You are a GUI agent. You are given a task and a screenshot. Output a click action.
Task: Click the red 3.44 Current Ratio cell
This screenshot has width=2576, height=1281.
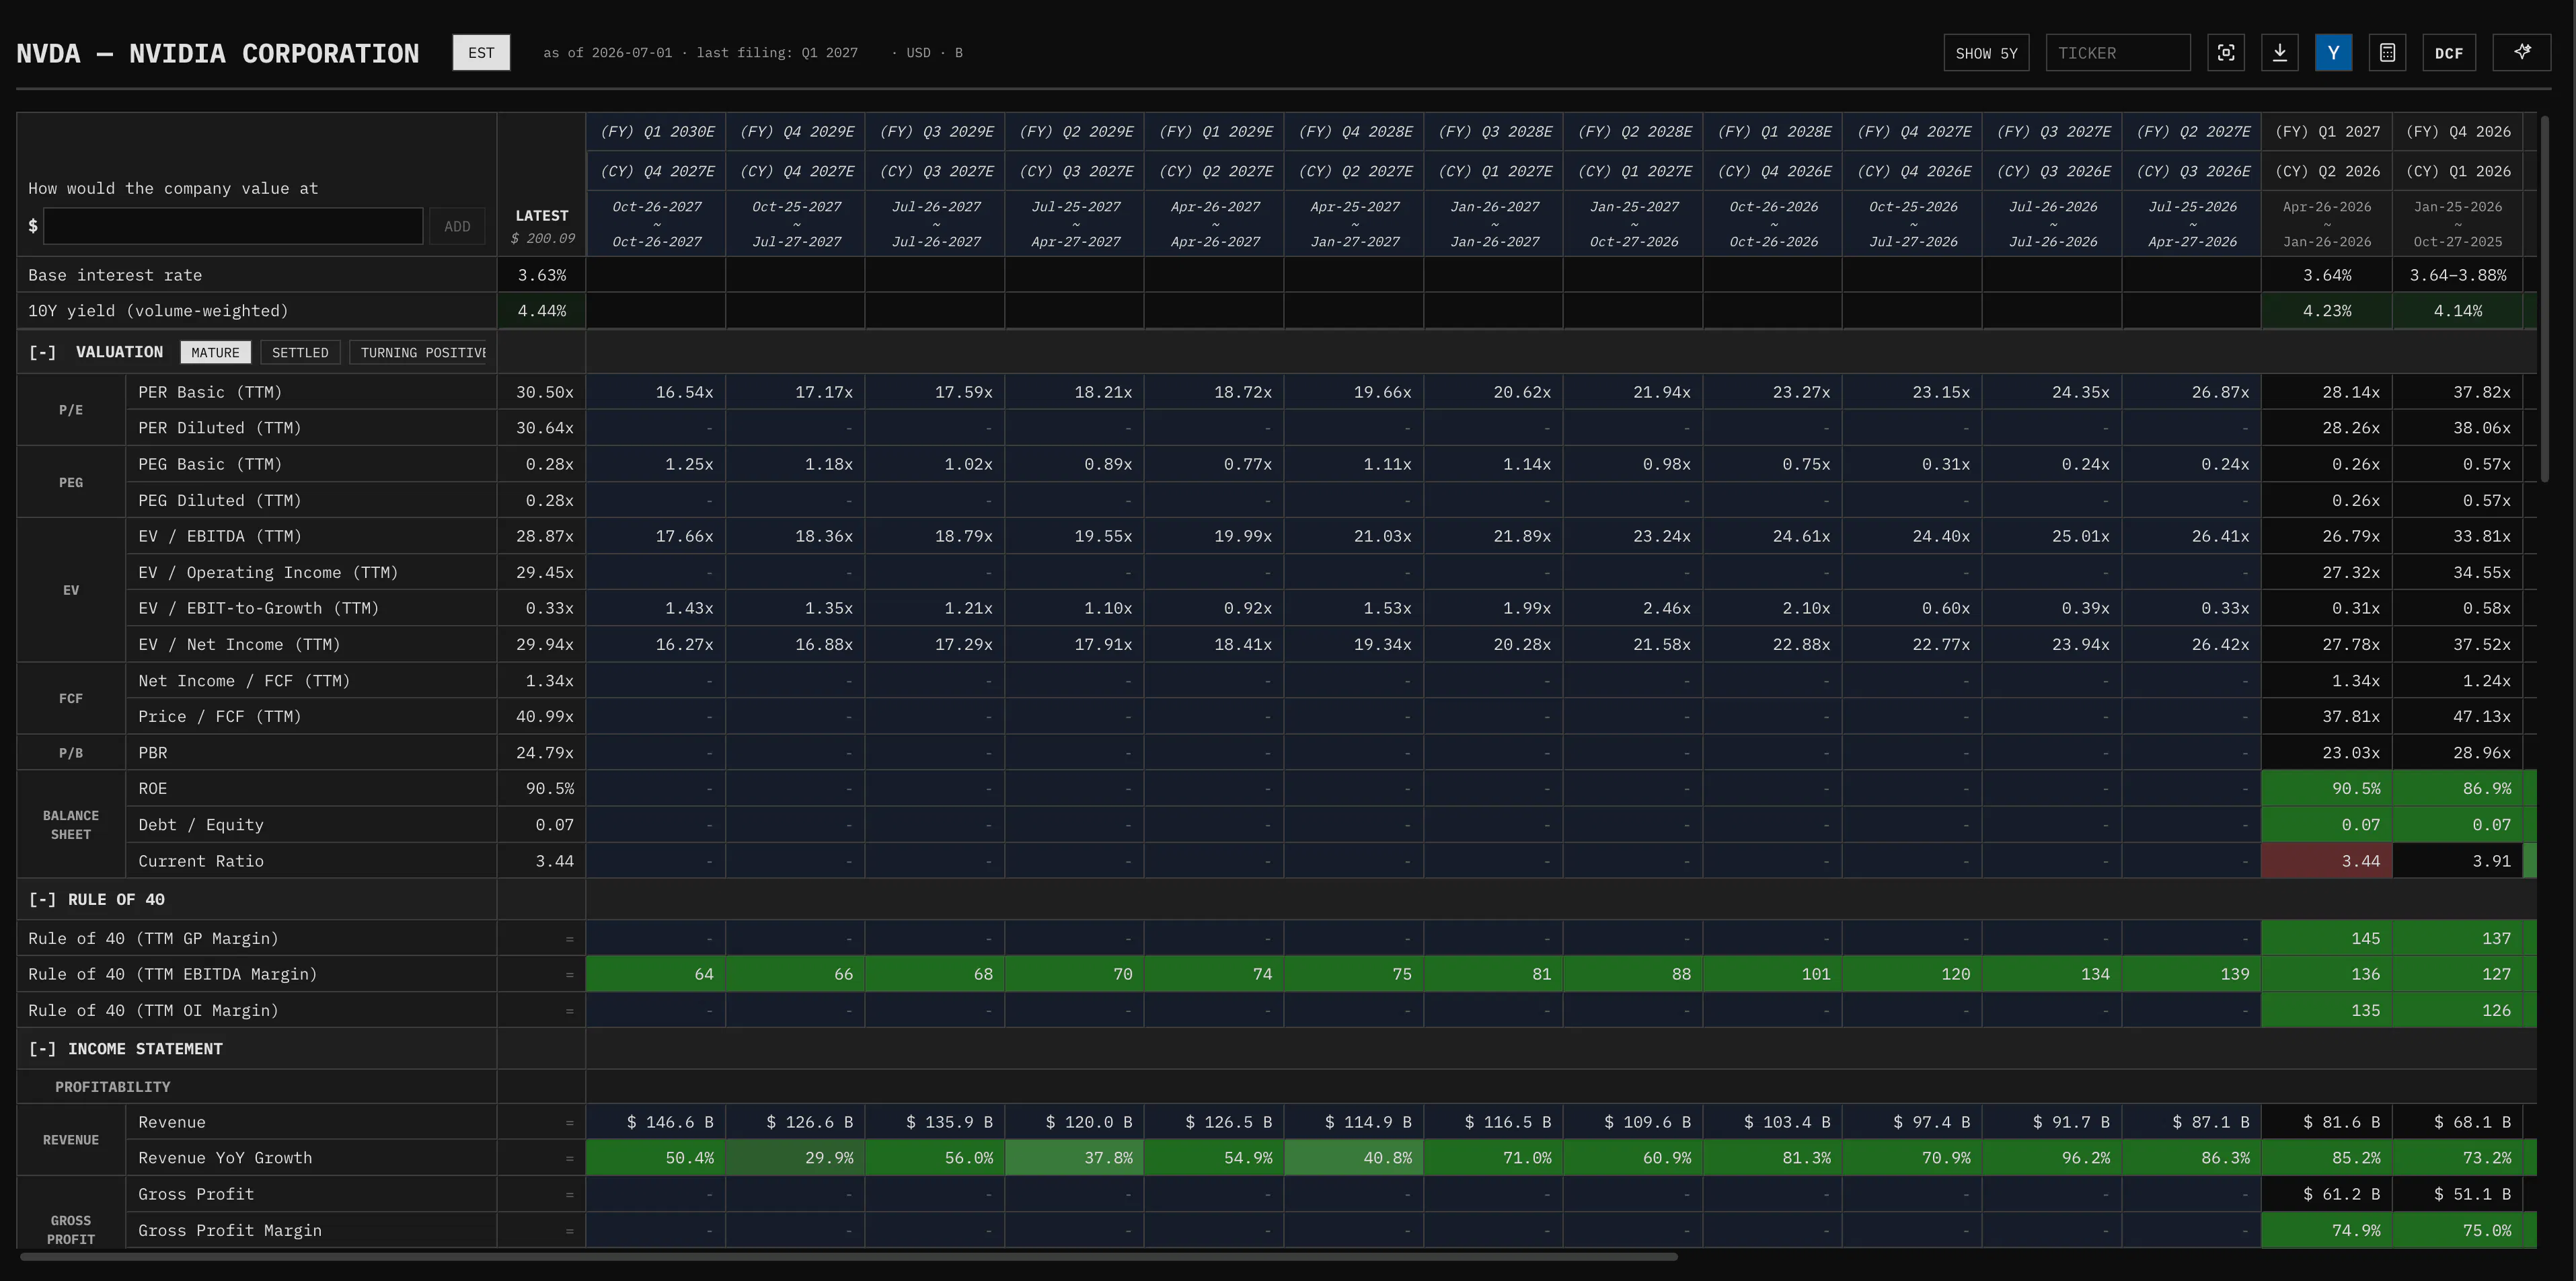2327,861
